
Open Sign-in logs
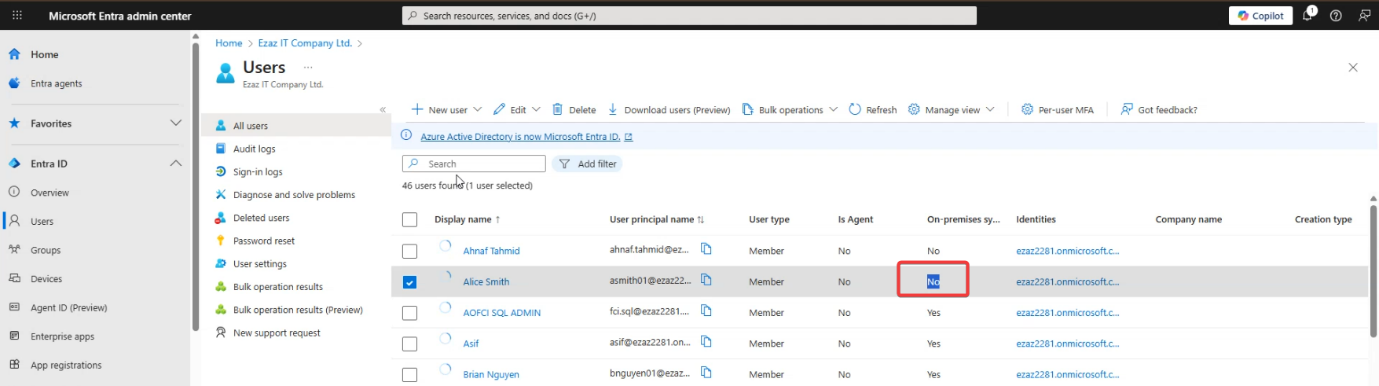click(x=257, y=172)
